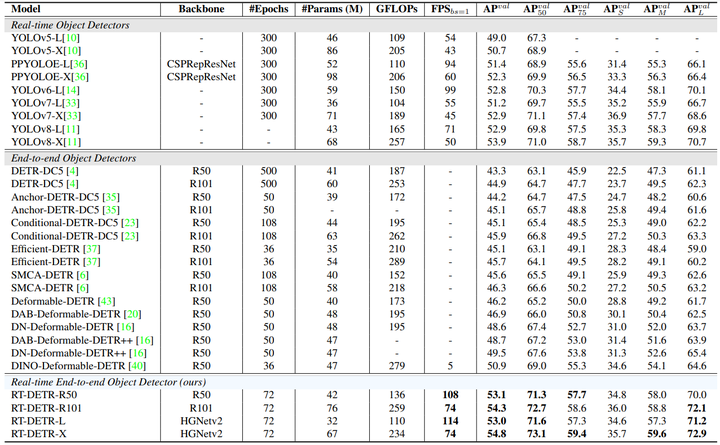Select APS value 22.5 in DETR-DC5 R50 row
The height and width of the screenshot is (445, 720).
point(617,171)
